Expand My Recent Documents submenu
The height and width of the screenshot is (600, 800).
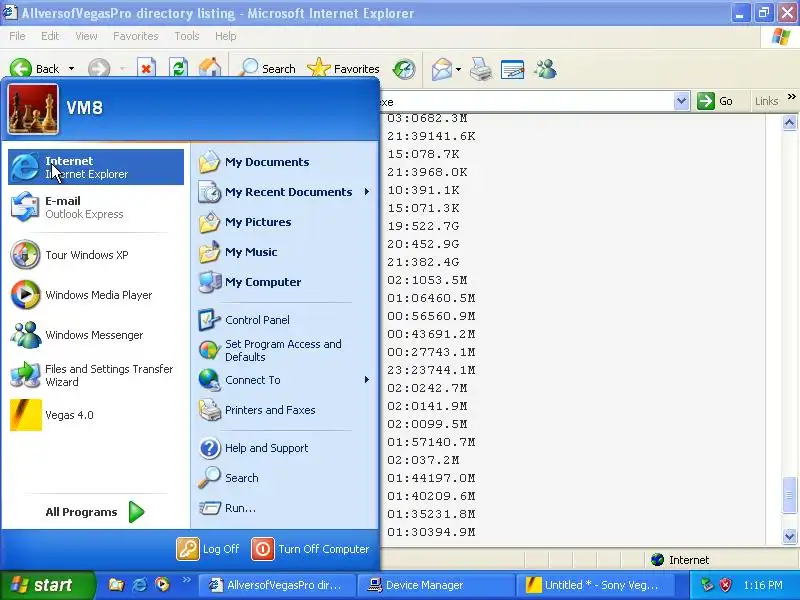click(284, 192)
